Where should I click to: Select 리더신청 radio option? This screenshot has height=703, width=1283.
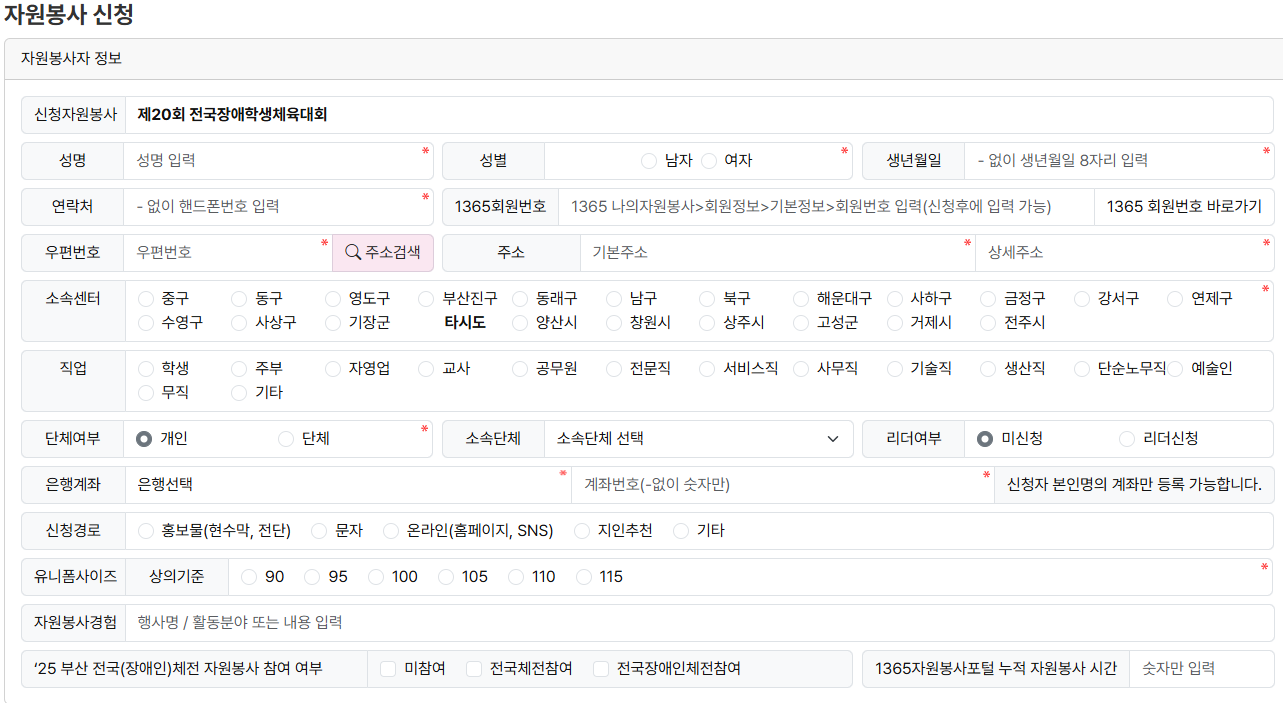pos(1127,439)
